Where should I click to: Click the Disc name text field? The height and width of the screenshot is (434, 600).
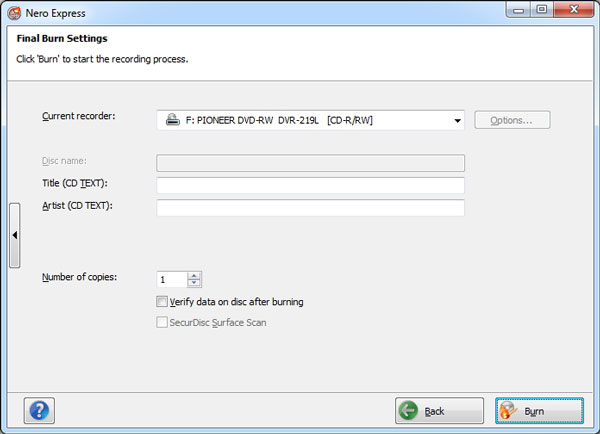(x=310, y=163)
